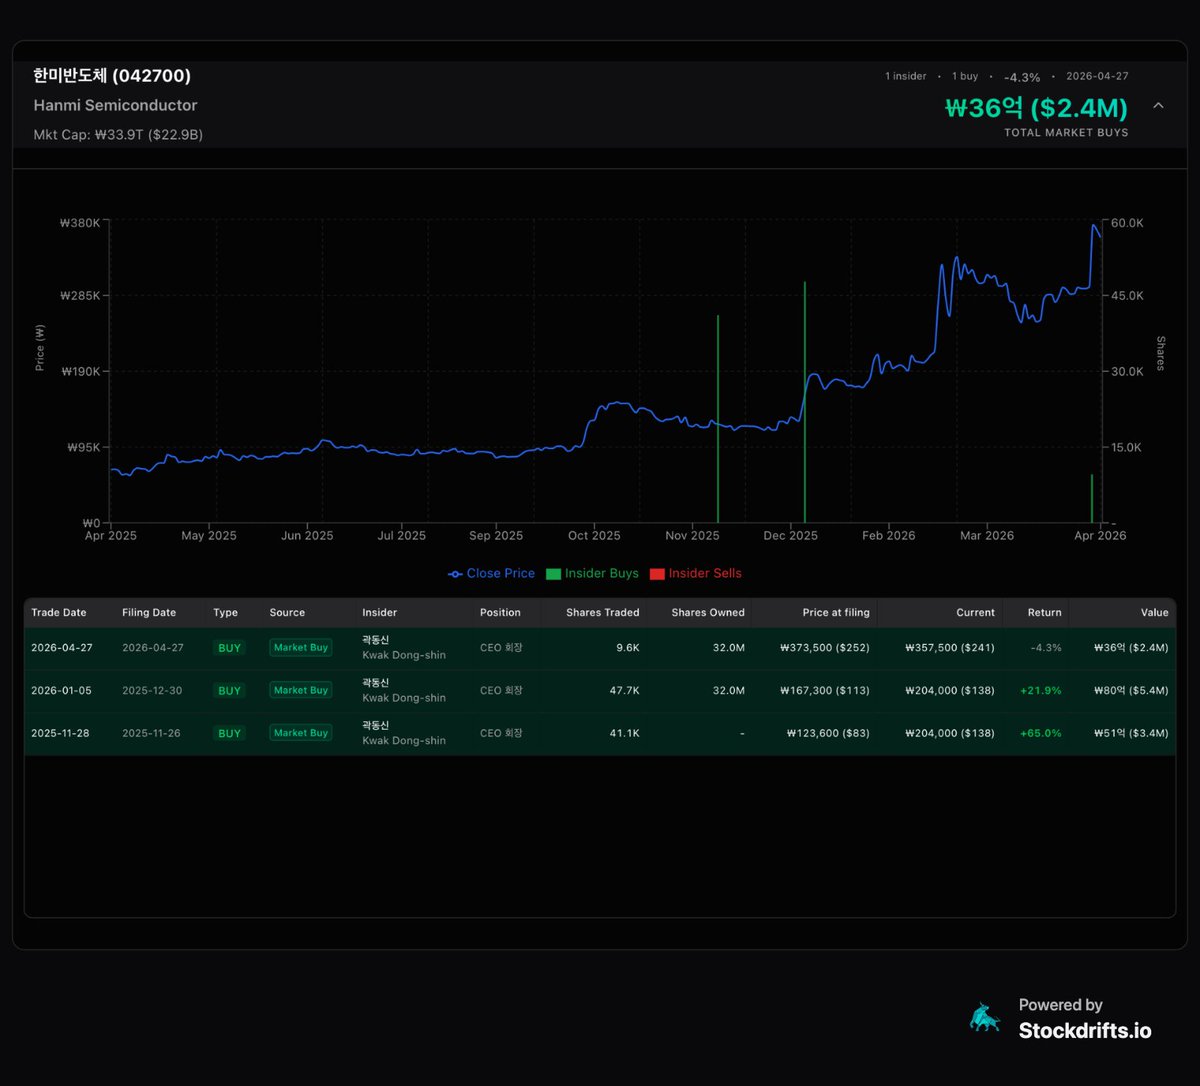This screenshot has height=1086, width=1200.
Task: Click the Oct 2025 axis label
Action: point(594,536)
